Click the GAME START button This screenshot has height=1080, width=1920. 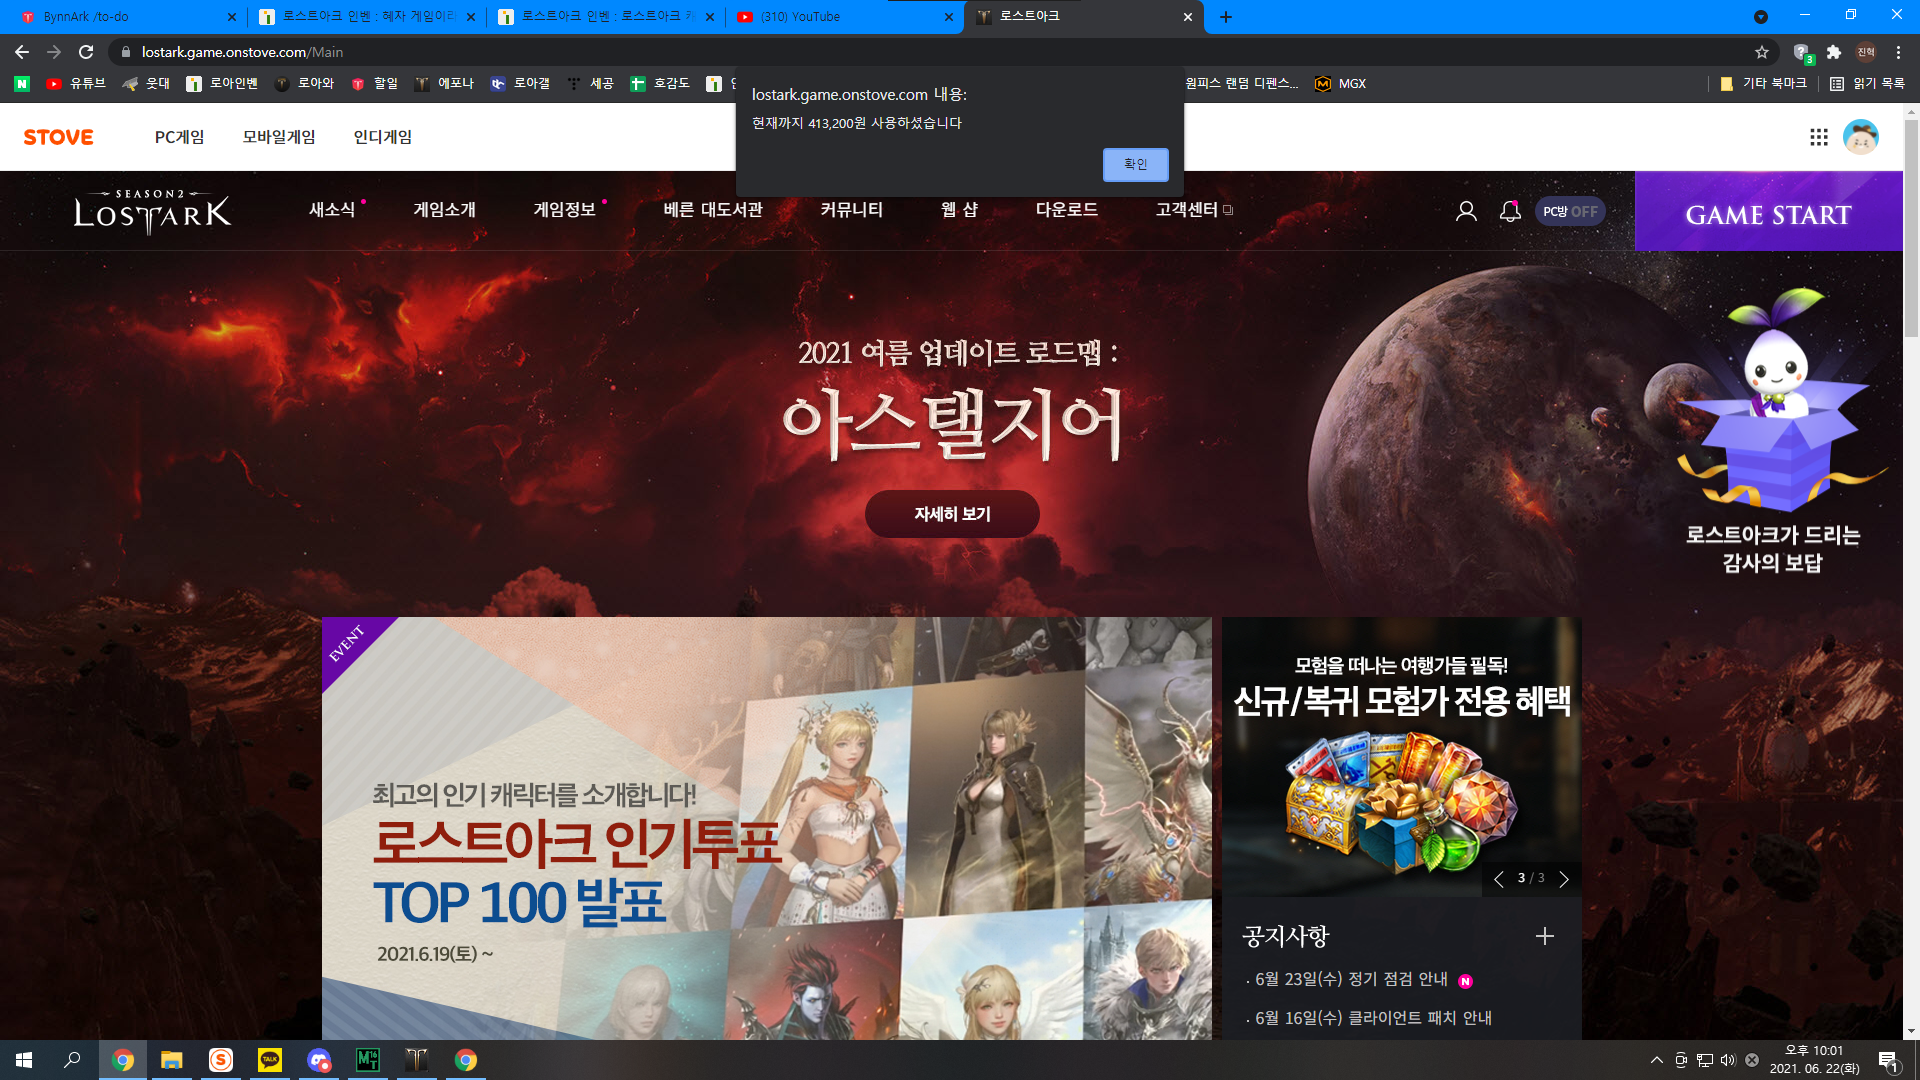click(1768, 211)
